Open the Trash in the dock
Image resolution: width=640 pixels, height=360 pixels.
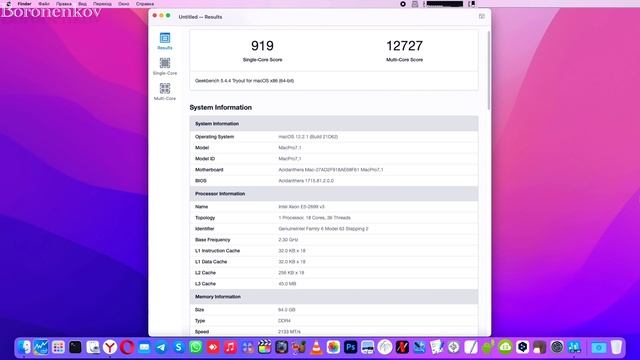(x=616, y=347)
